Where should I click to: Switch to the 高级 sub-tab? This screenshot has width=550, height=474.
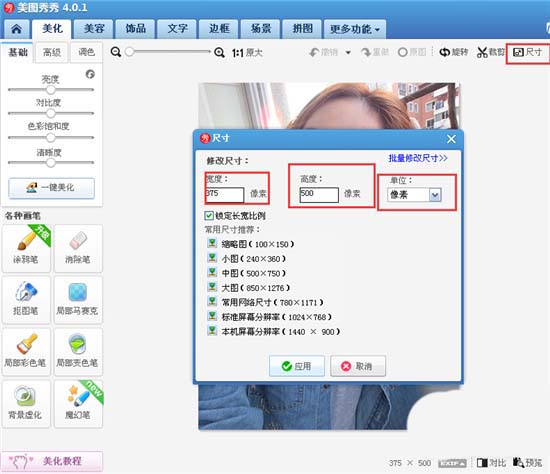pyautogui.click(x=52, y=53)
